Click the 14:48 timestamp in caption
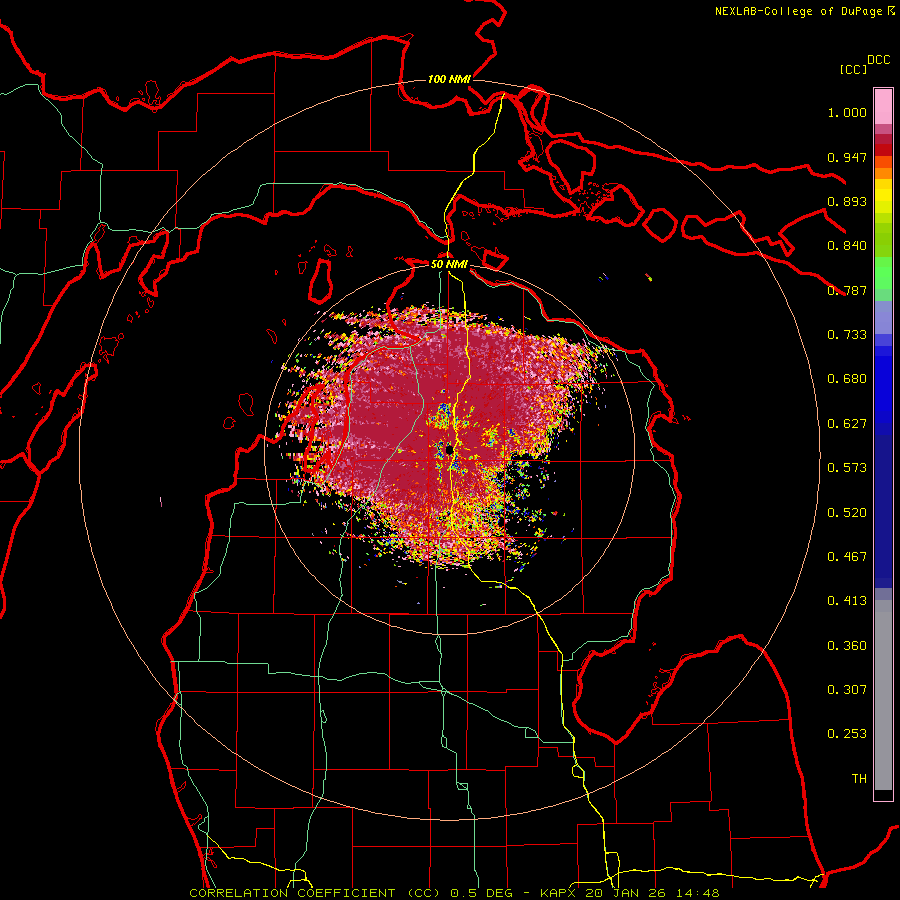 (x=696, y=893)
